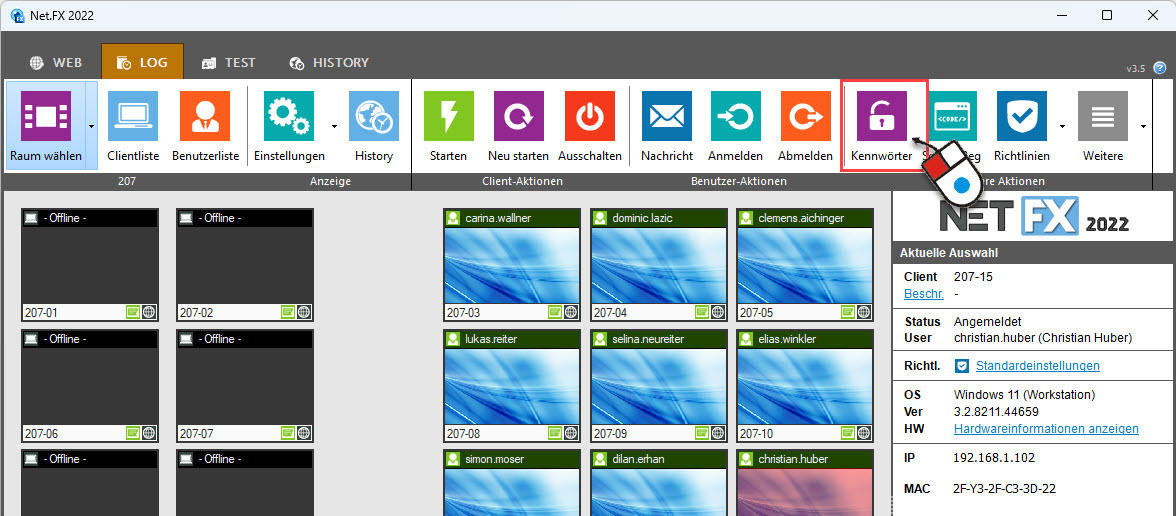This screenshot has width=1176, height=516.
Task: Open the Kennwörter unlock icon
Action: pyautogui.click(x=882, y=116)
